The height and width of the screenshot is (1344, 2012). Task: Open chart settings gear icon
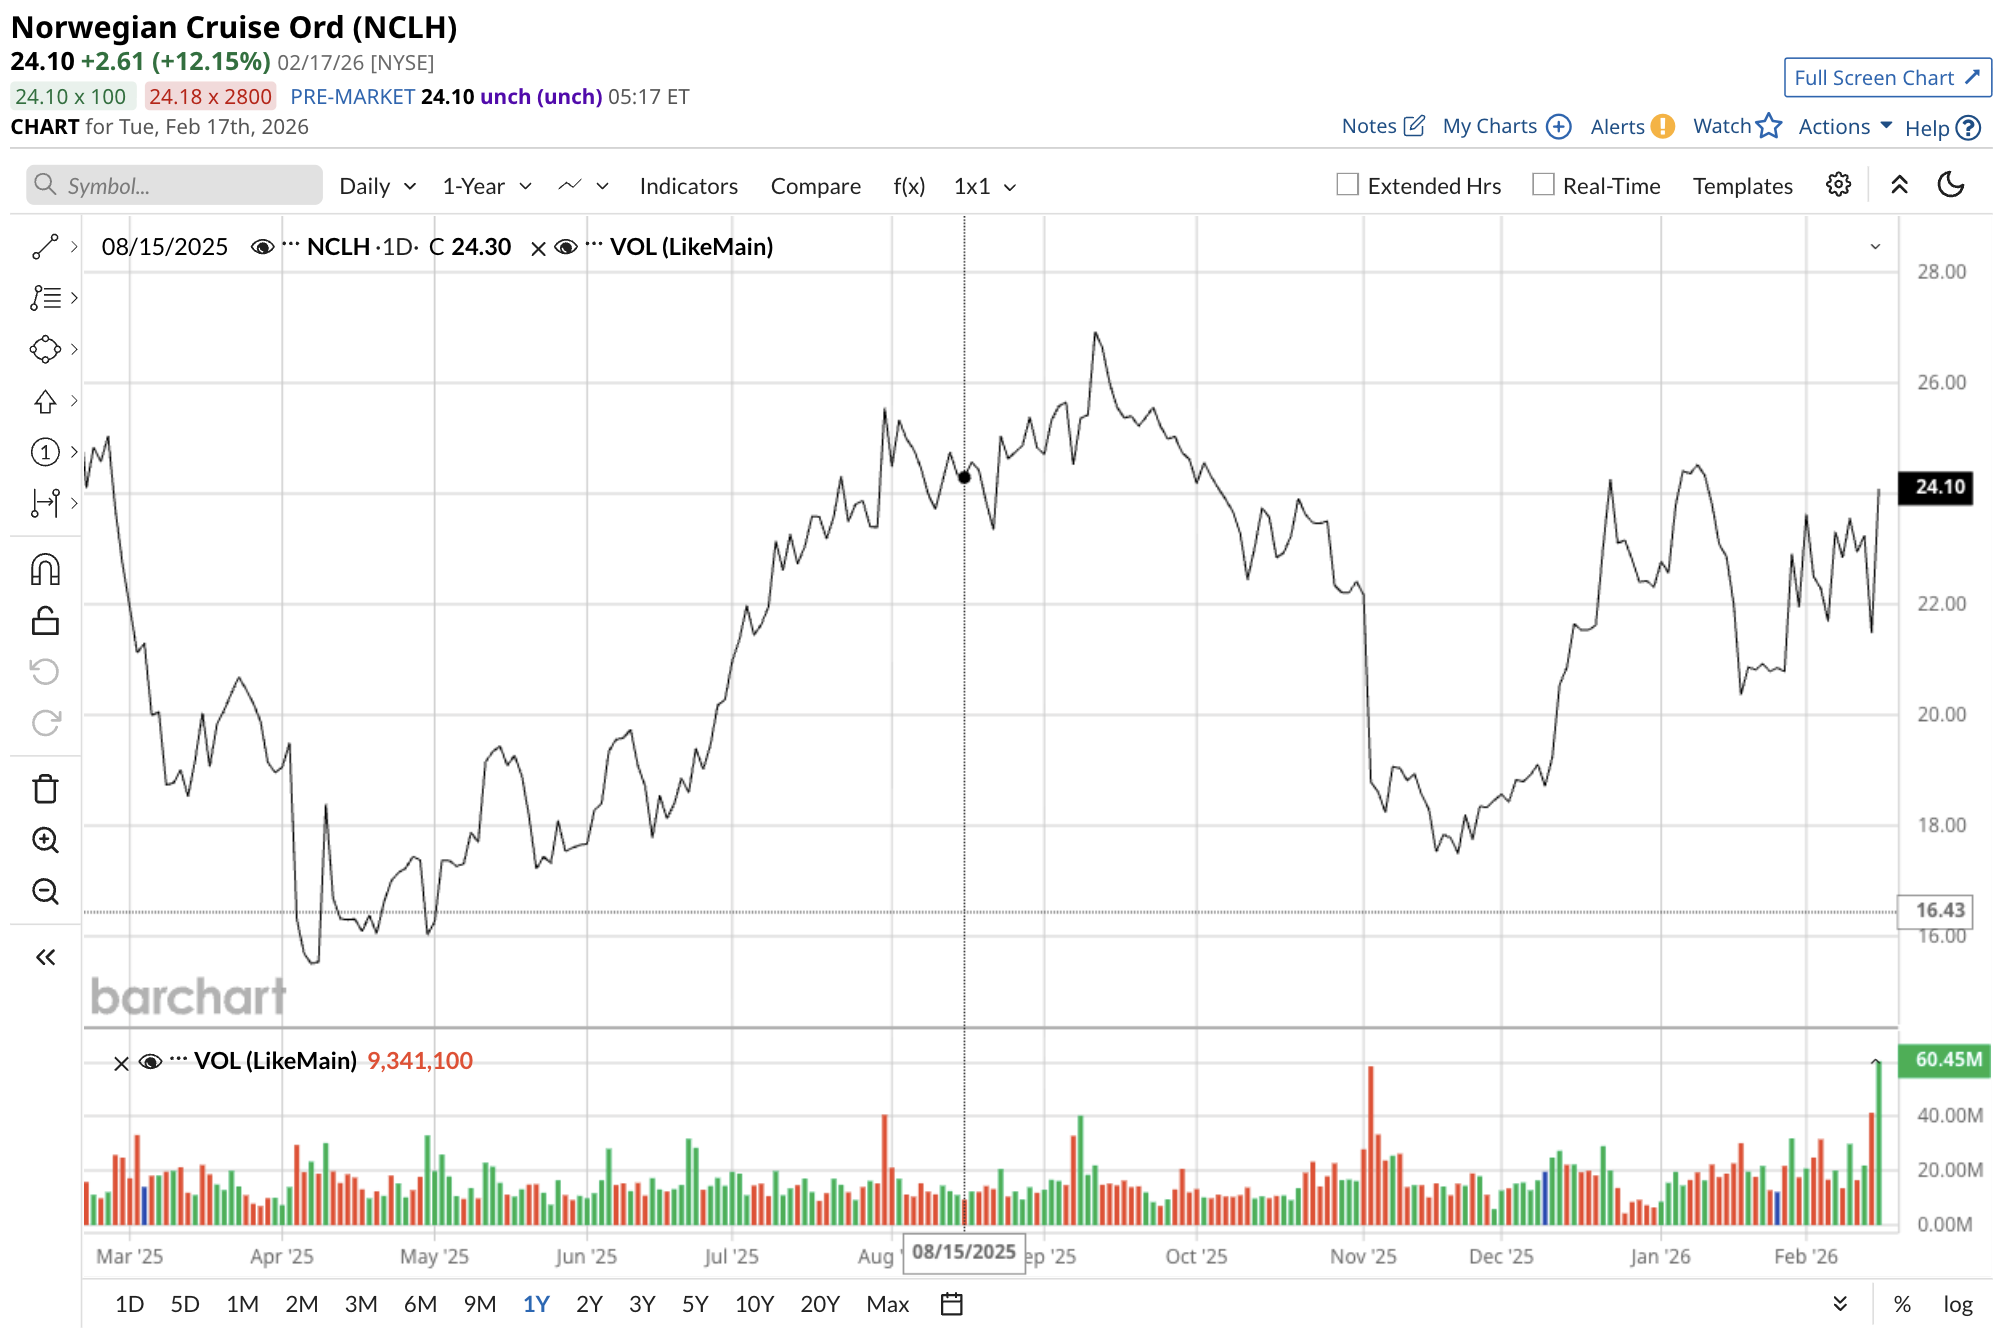tap(1838, 185)
